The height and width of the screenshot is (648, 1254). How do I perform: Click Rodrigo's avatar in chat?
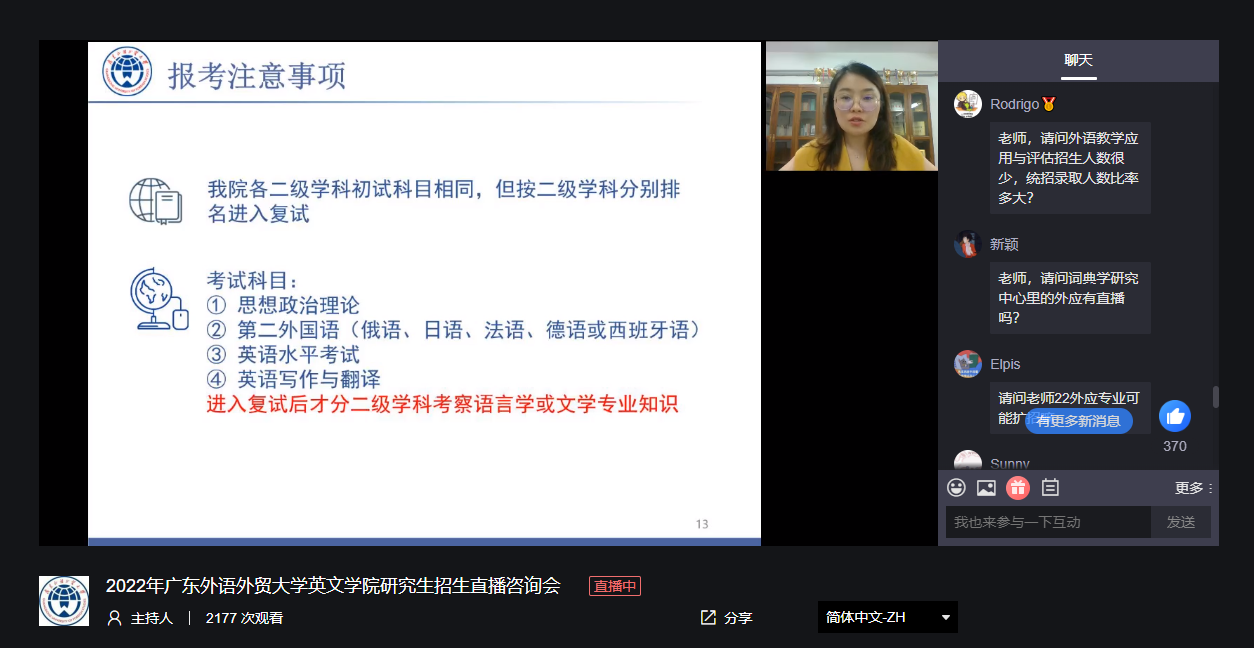click(967, 104)
